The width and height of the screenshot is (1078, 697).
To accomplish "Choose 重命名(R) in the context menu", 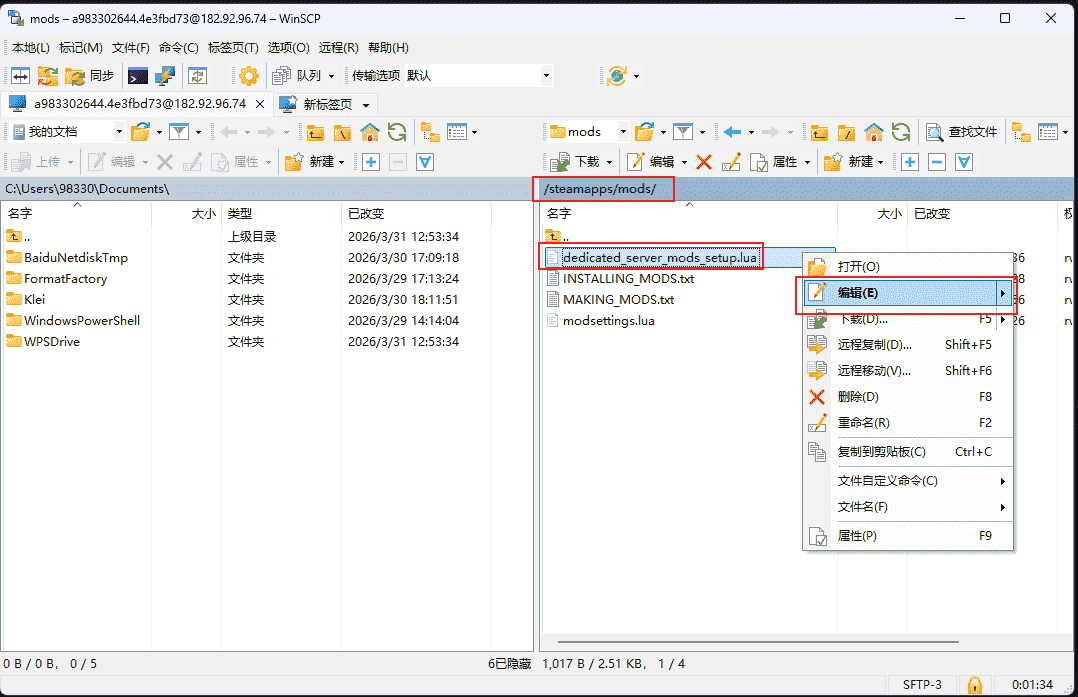I will coord(908,423).
